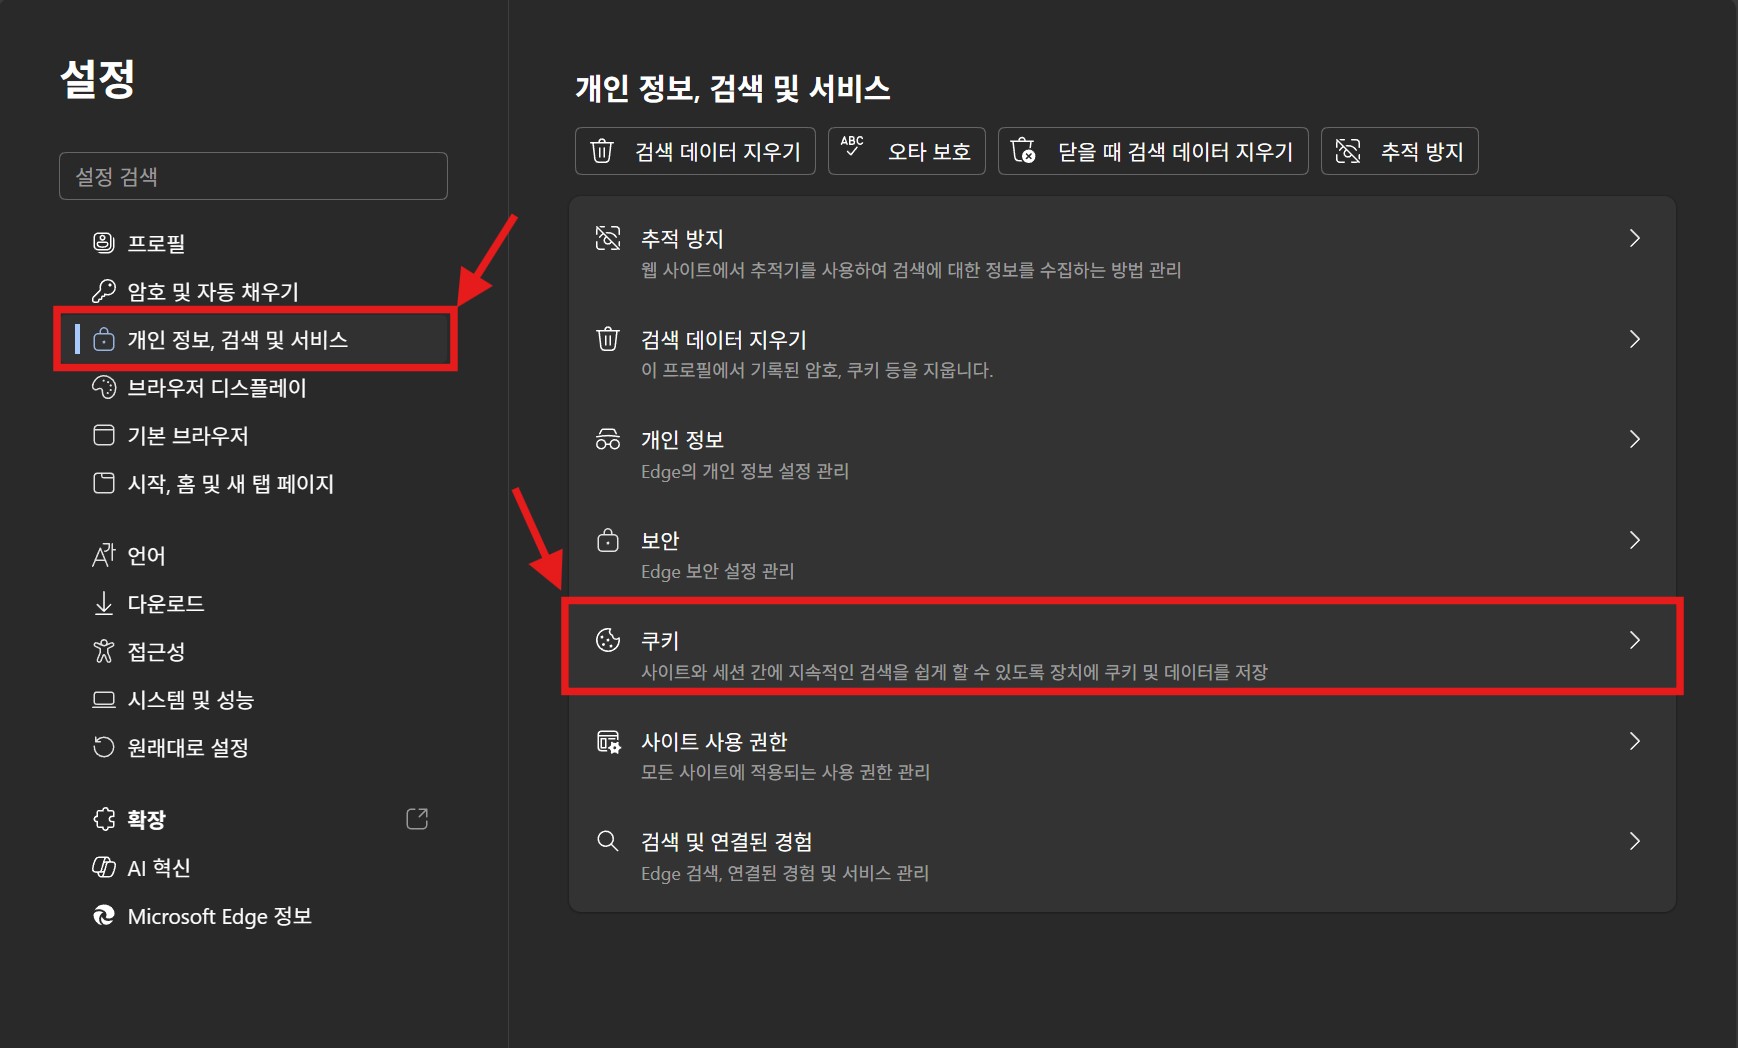Click the 다운로드 arrow icon
1738x1048 pixels.
(103, 603)
